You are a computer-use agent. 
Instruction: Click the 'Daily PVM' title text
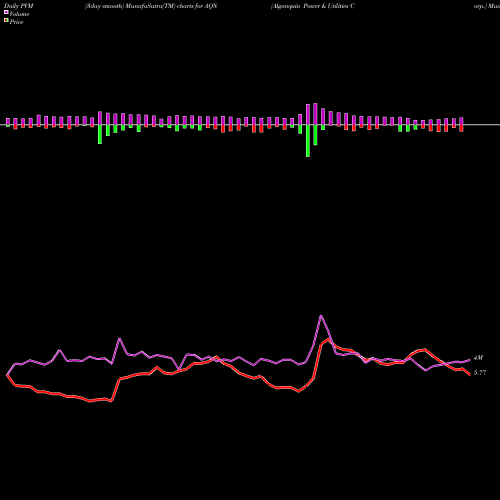(19, 6)
